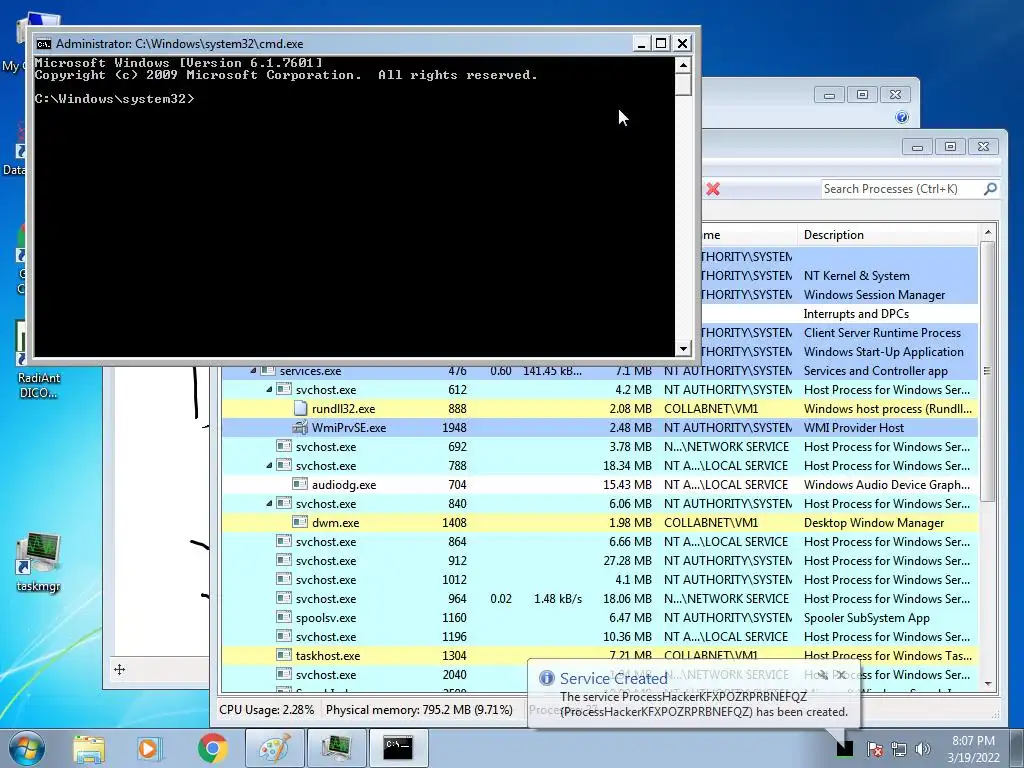1024x768 pixels.
Task: Click the cmd.exe taskbar button
Action: click(x=398, y=748)
